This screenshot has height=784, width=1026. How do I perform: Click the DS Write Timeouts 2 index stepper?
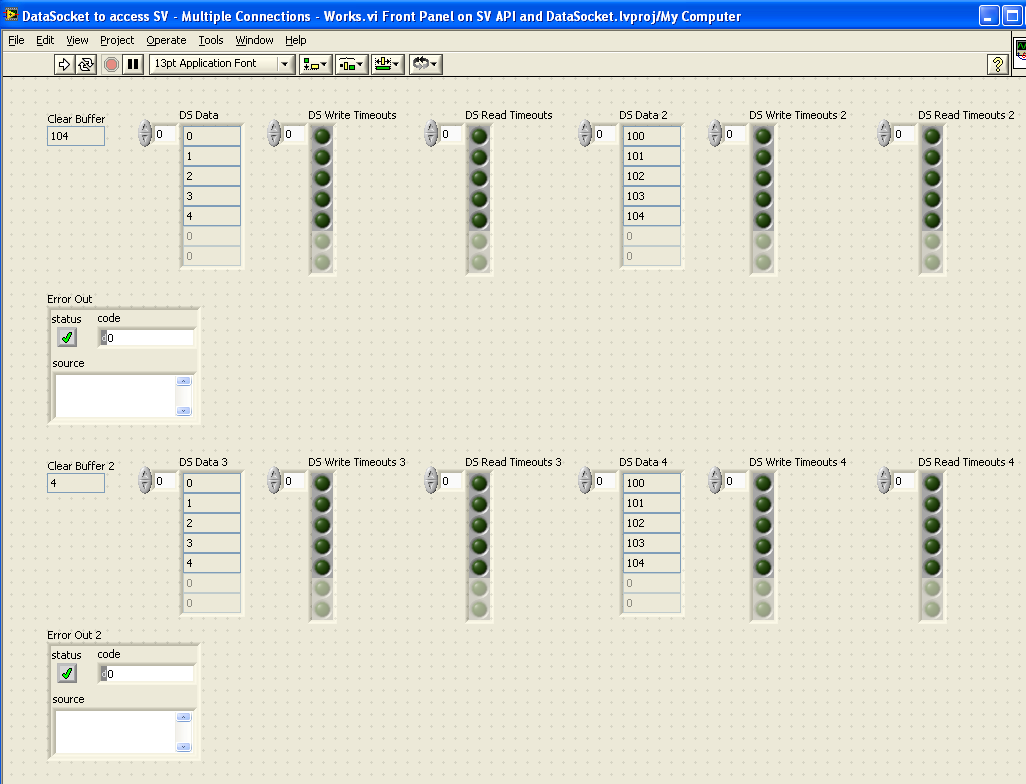pos(715,134)
